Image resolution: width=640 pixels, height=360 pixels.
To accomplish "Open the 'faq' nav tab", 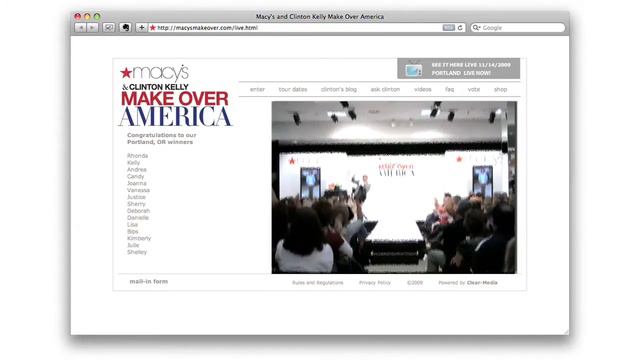I will [449, 89].
